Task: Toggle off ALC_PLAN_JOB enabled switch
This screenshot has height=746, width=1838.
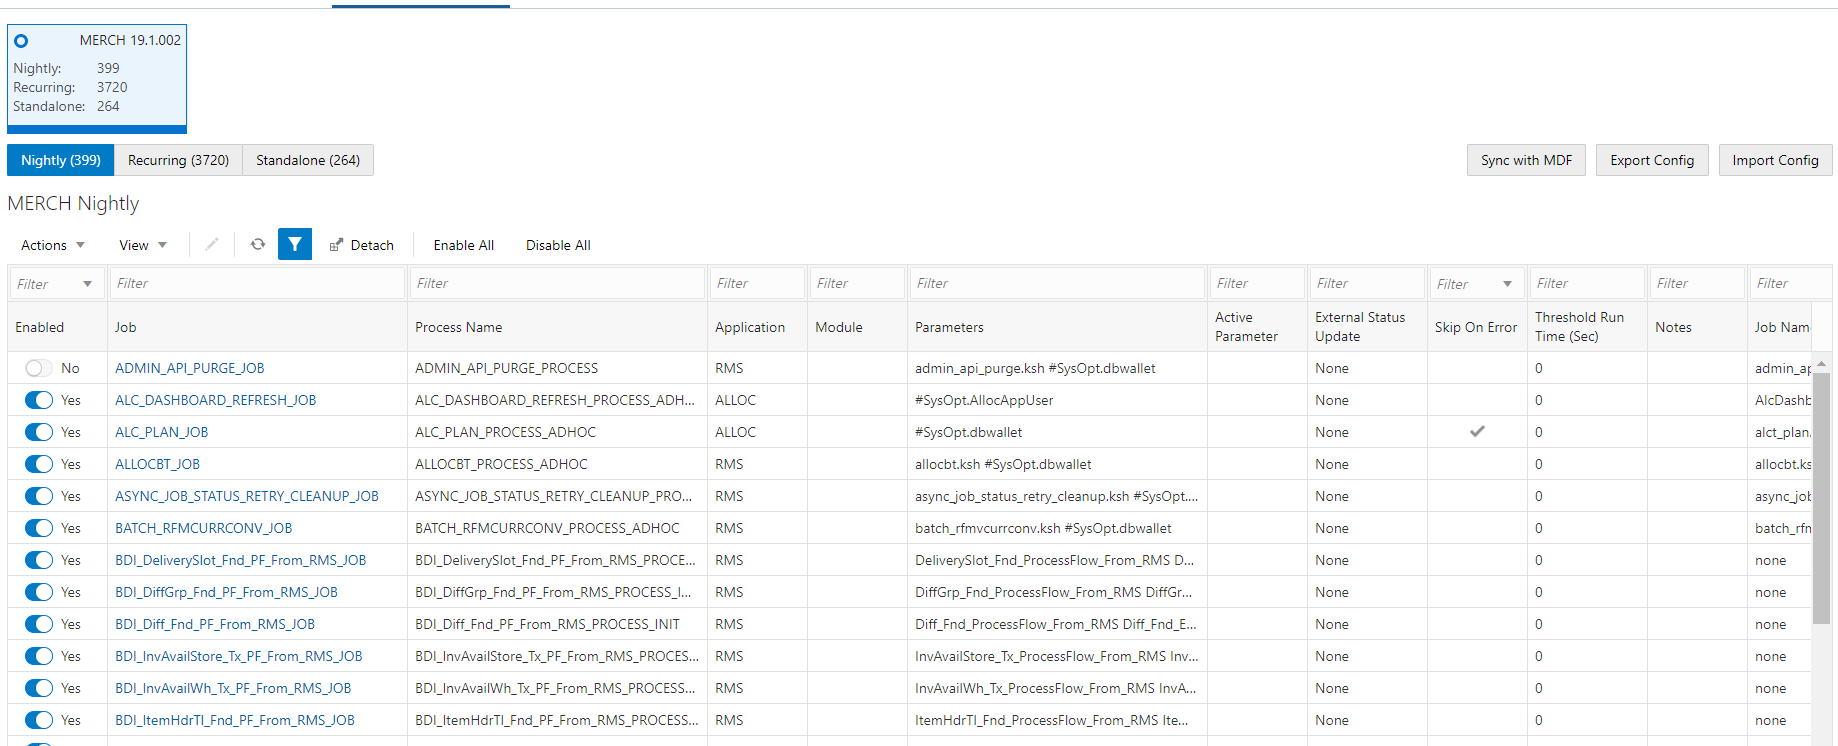Action: (39, 432)
